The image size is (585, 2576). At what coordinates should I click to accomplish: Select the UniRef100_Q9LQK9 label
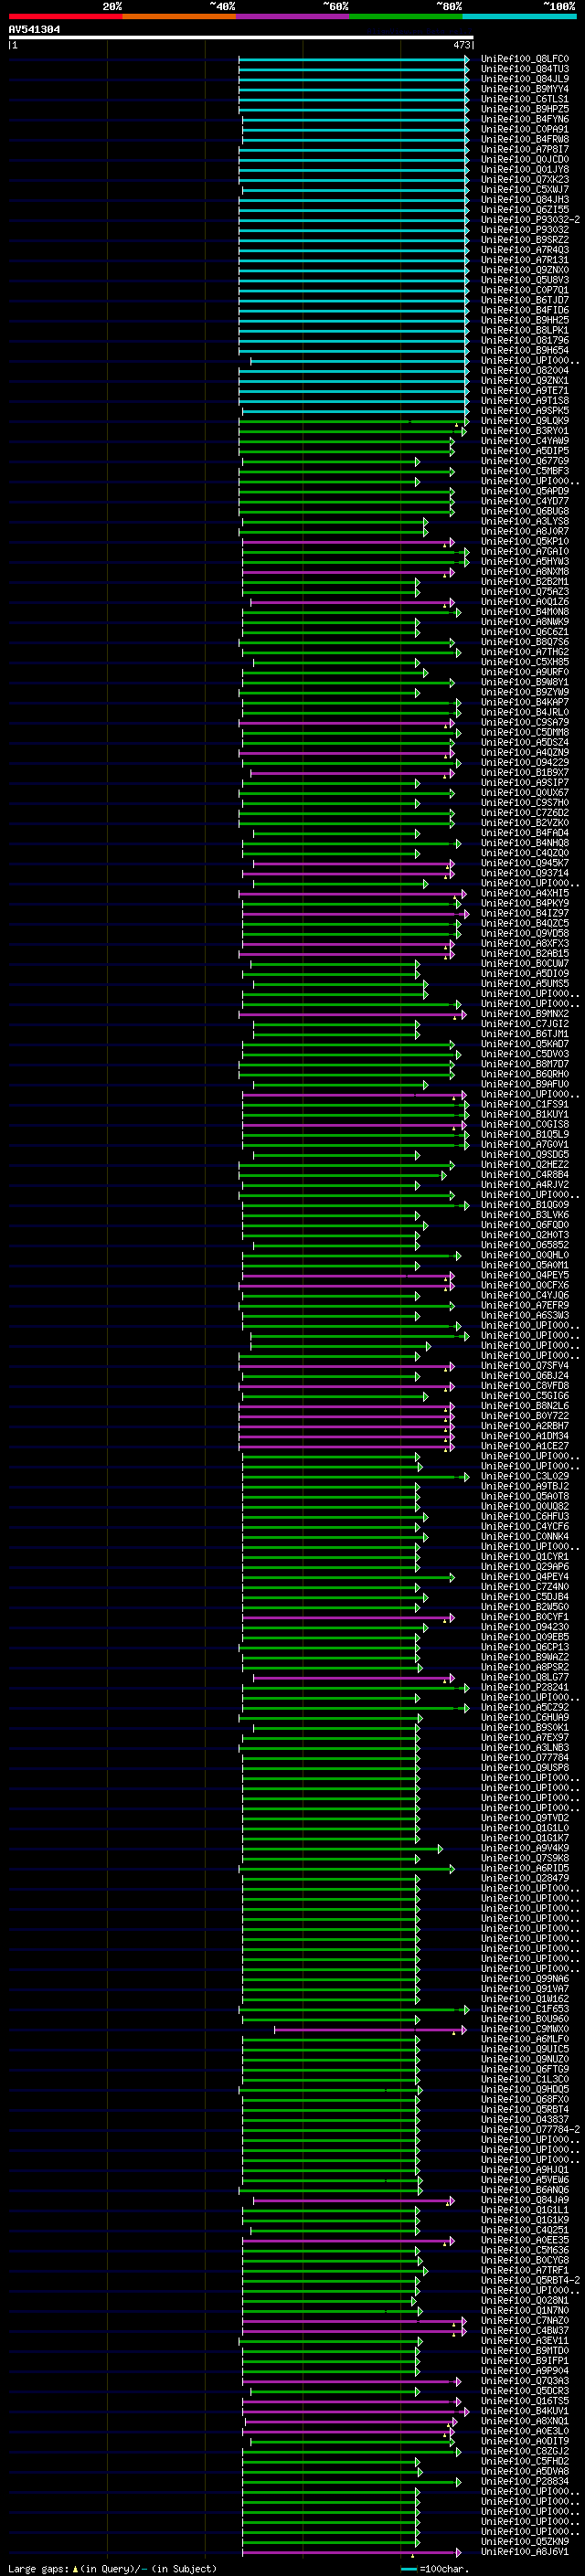(524, 421)
